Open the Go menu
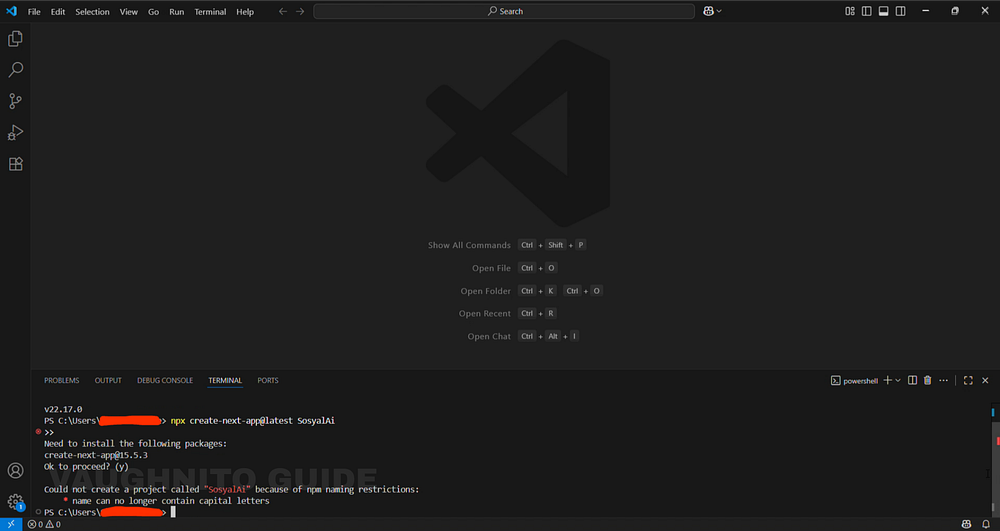This screenshot has width=1000, height=531. tap(154, 11)
